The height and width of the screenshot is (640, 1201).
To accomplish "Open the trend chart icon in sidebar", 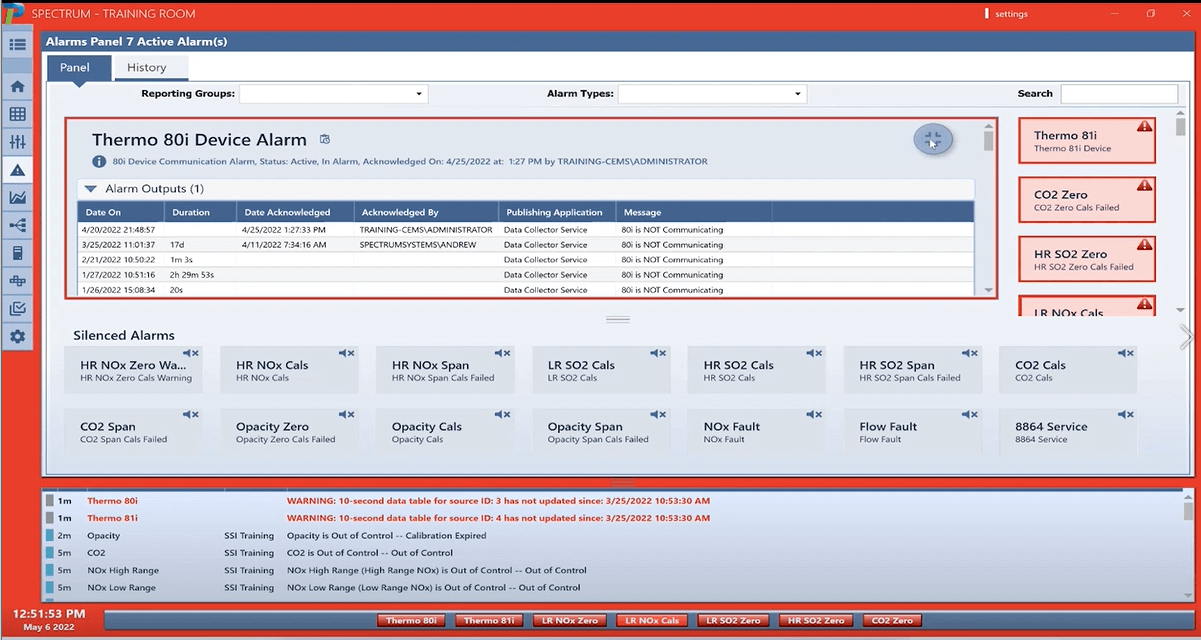I will tap(17, 198).
